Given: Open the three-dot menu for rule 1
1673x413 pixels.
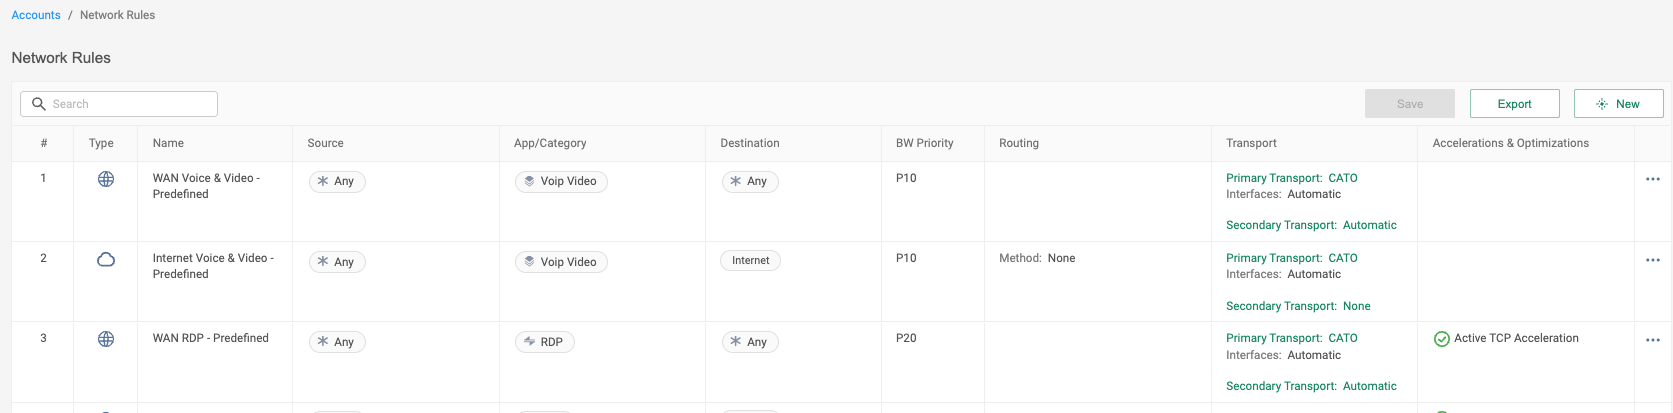Looking at the screenshot, I should [1652, 179].
